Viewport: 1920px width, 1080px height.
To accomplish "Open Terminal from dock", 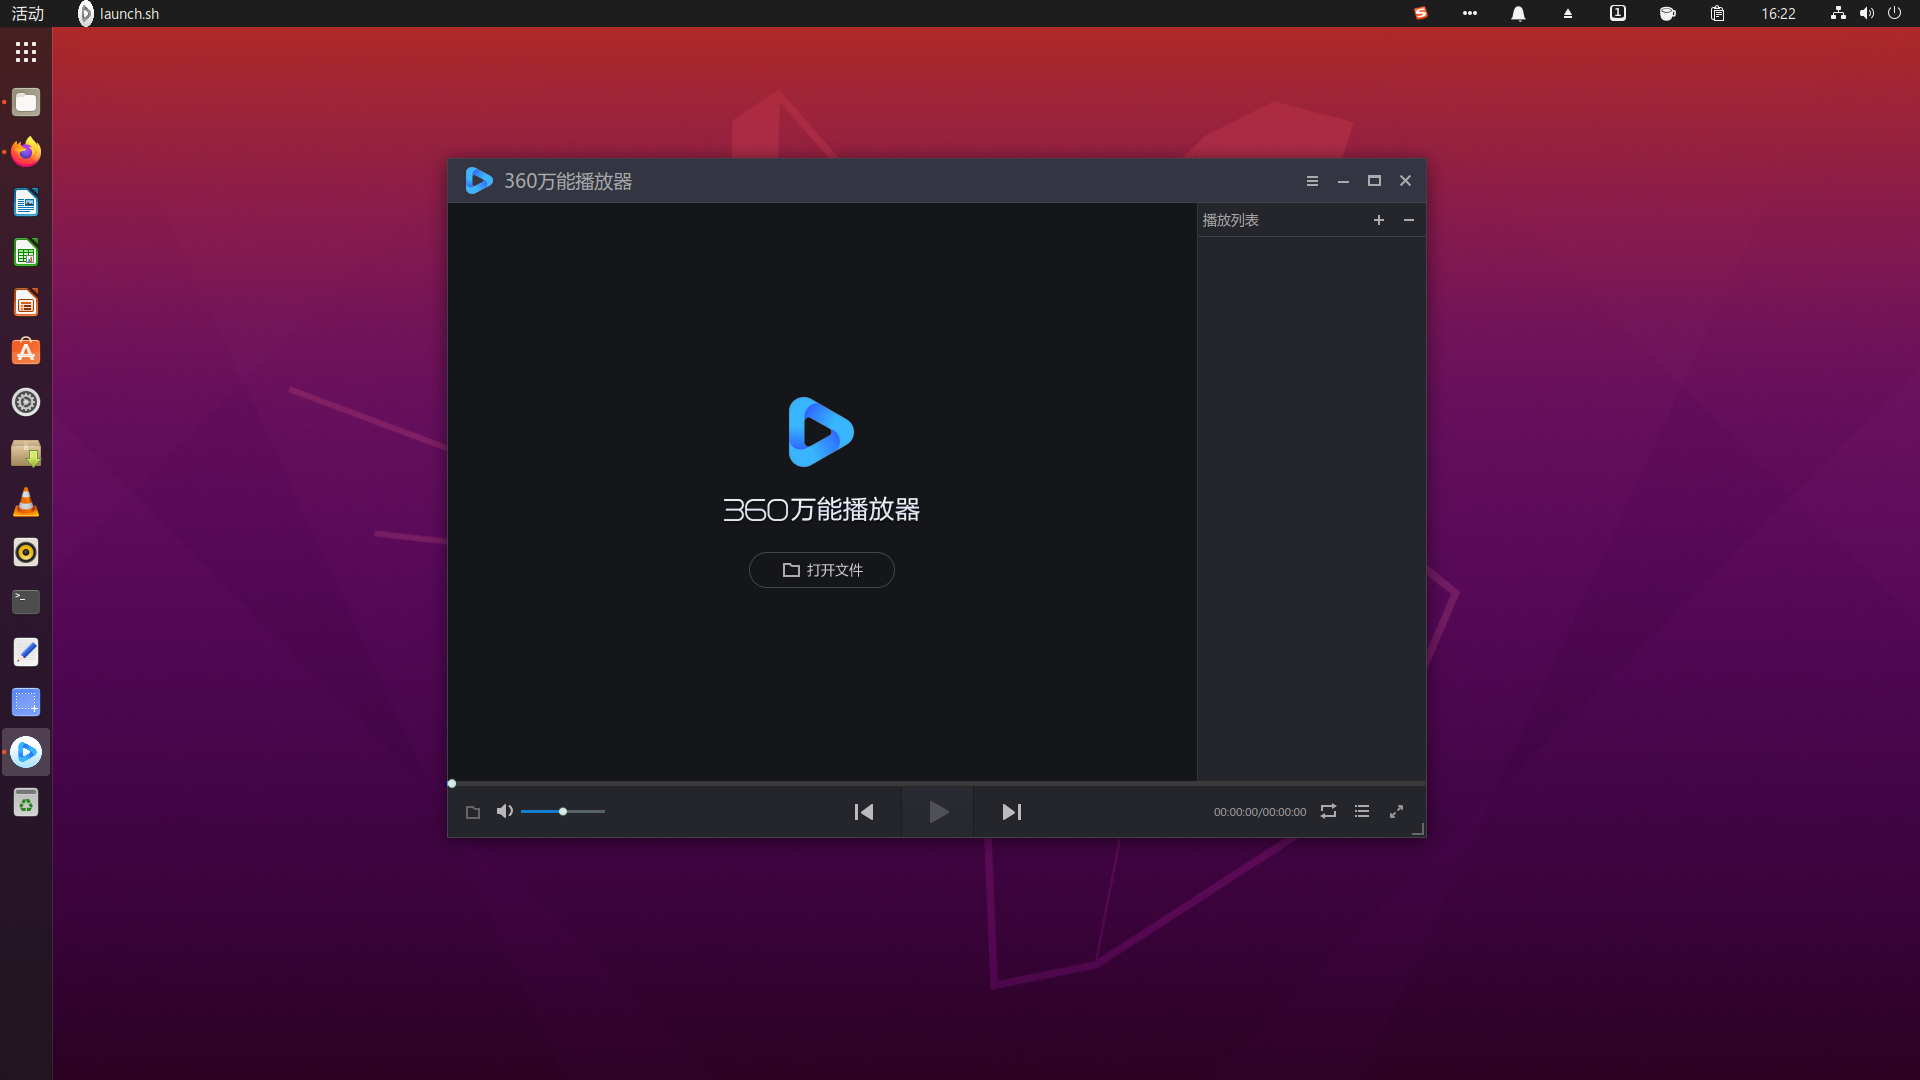I will pyautogui.click(x=26, y=602).
